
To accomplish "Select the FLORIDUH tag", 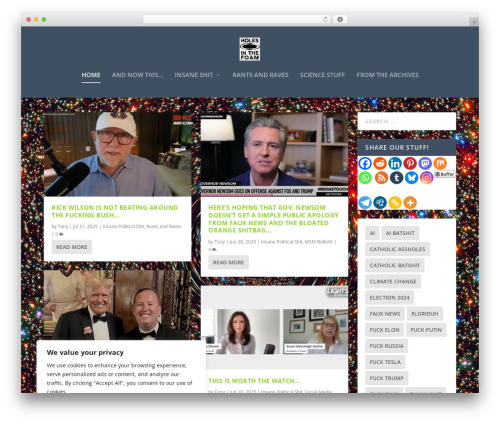I will [x=425, y=314].
